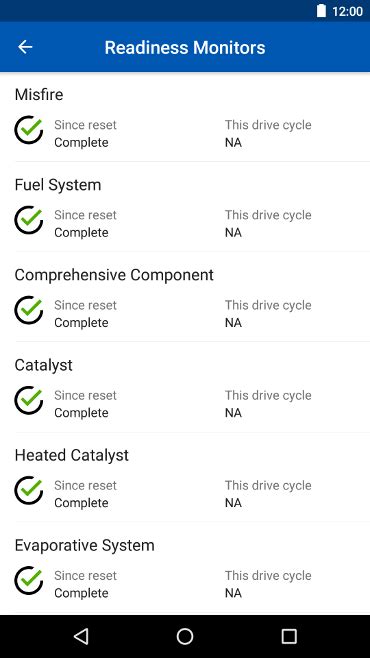Screen dimensions: 370x658
Task: Click the Heated Catalyst checkmark icon
Action: tap(29, 490)
